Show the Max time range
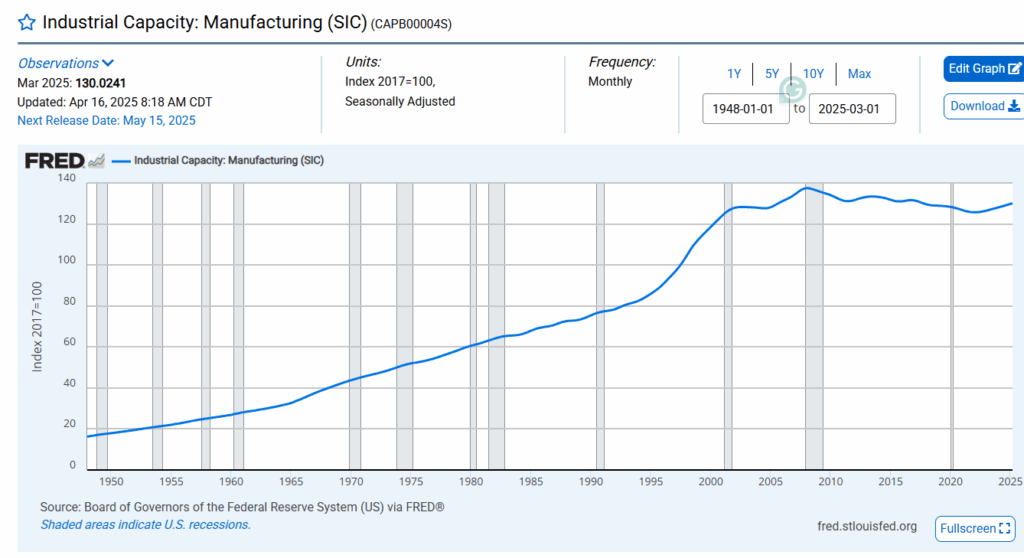The height and width of the screenshot is (558, 1024). (x=859, y=74)
